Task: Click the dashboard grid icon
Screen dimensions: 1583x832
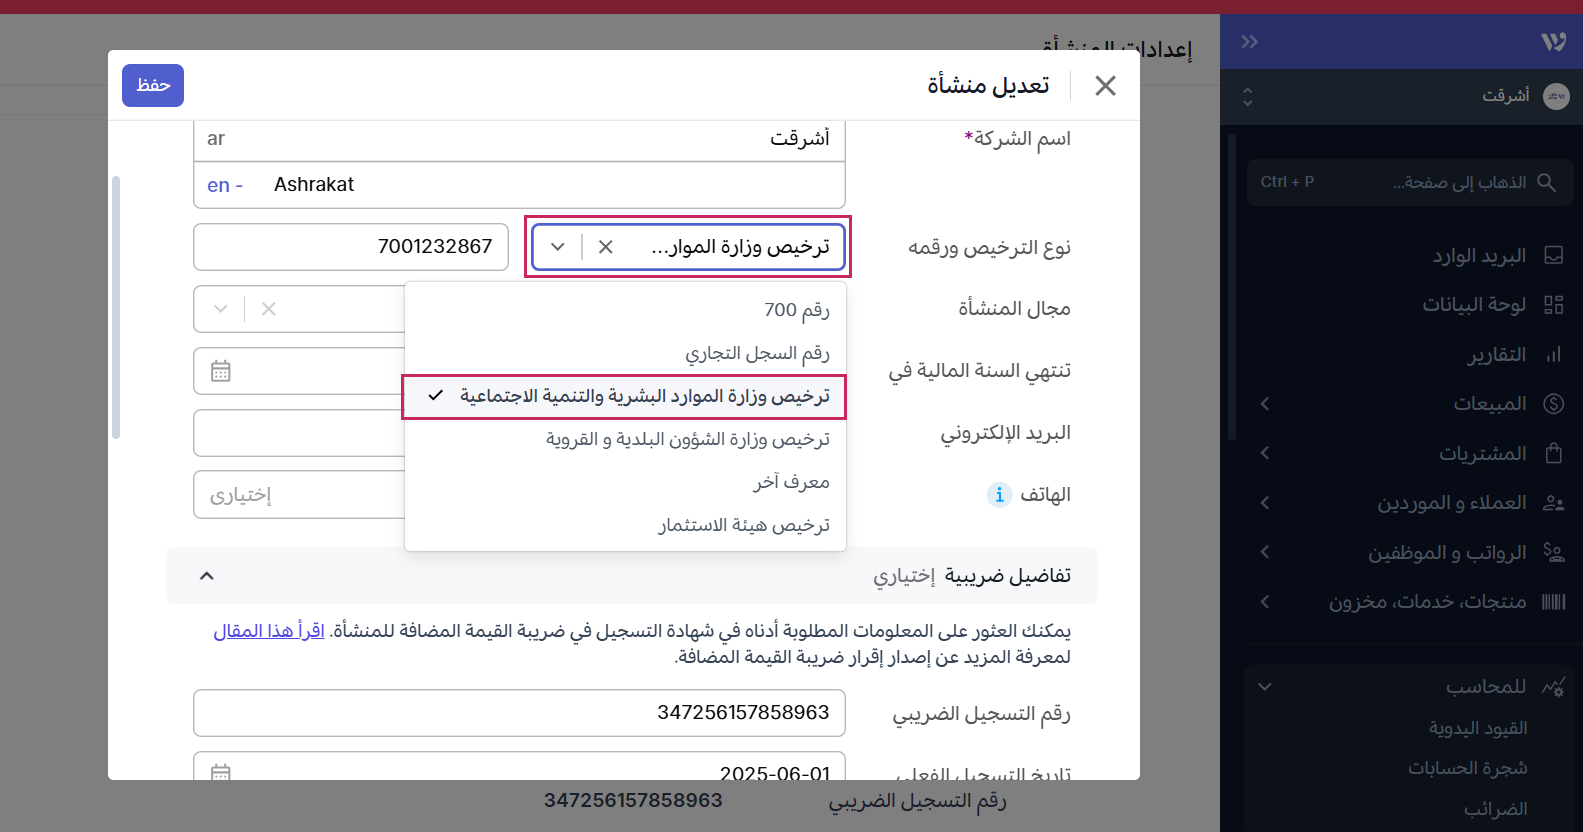Action: 1553,305
